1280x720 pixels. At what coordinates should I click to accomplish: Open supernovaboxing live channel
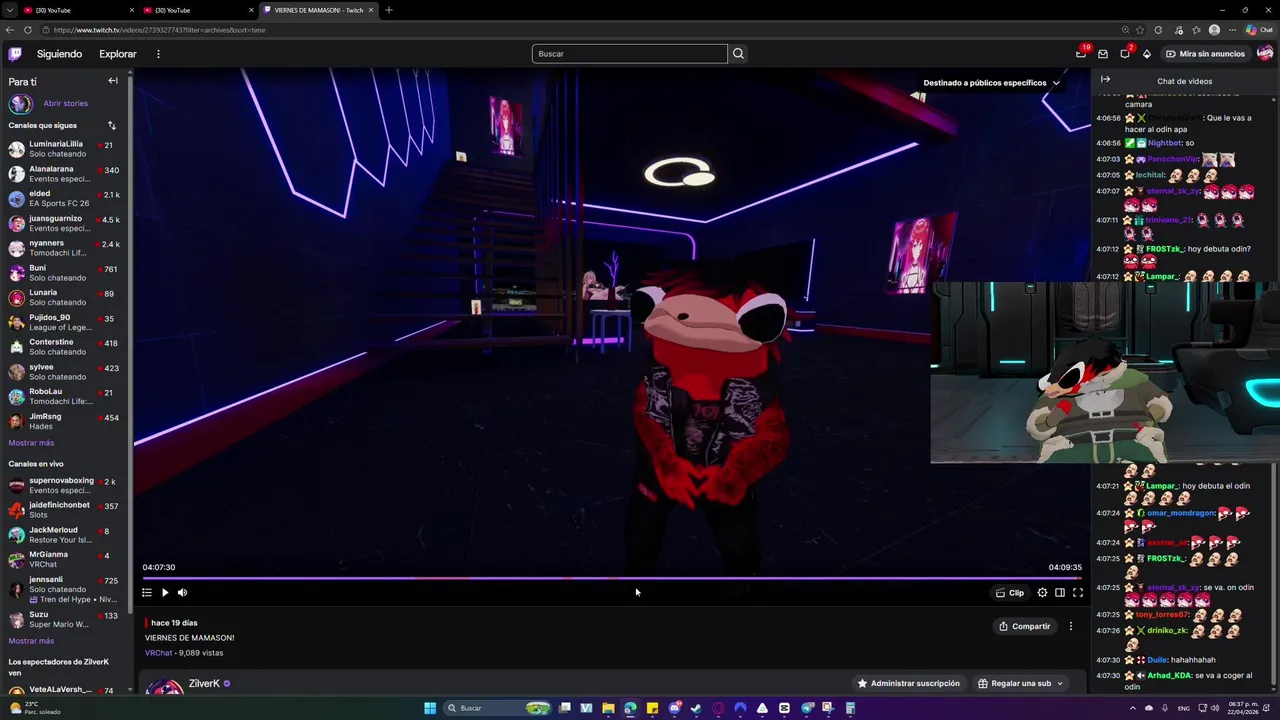pos(64,485)
